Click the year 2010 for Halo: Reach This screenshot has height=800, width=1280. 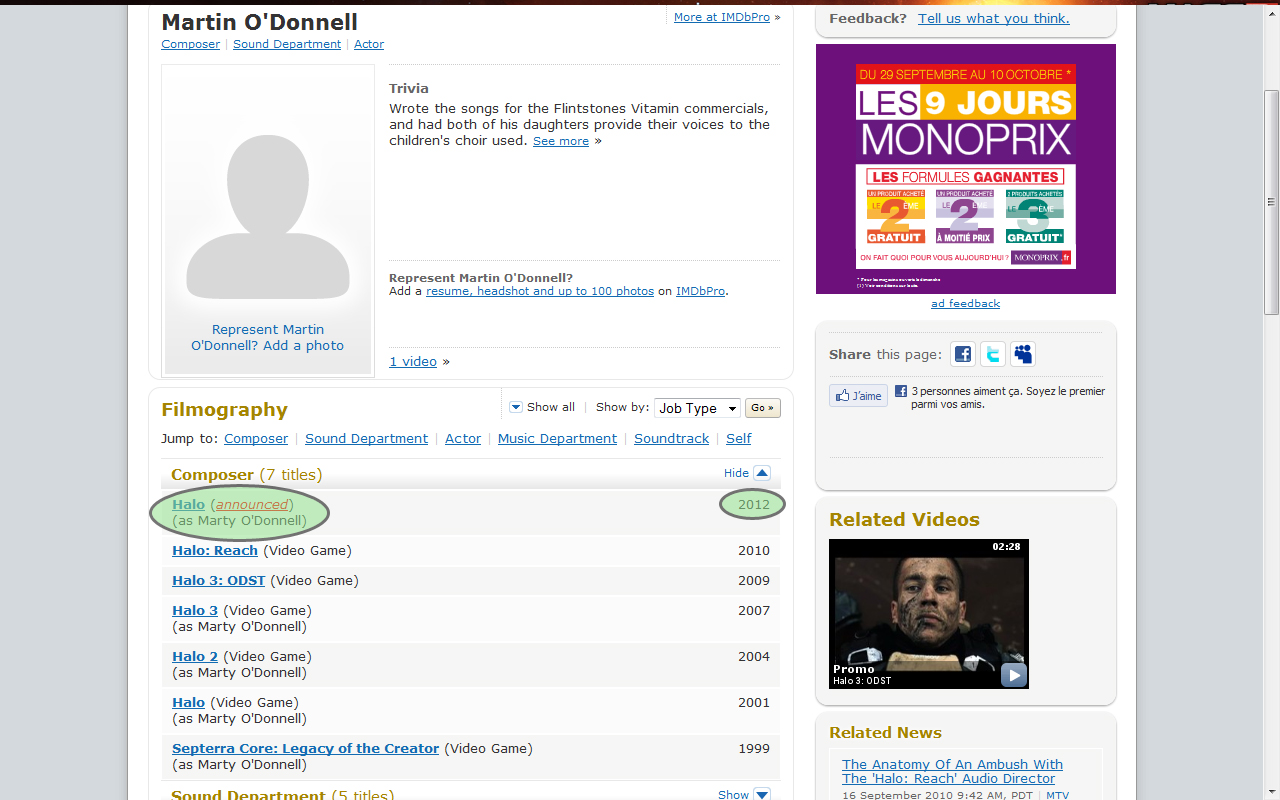pyautogui.click(x=754, y=550)
